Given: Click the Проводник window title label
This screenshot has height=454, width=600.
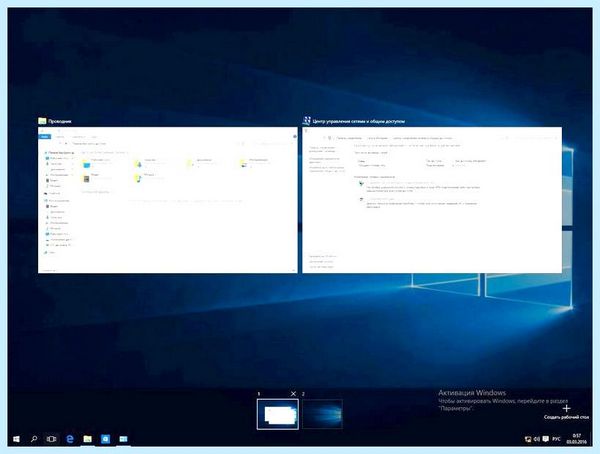Looking at the screenshot, I should coord(60,121).
